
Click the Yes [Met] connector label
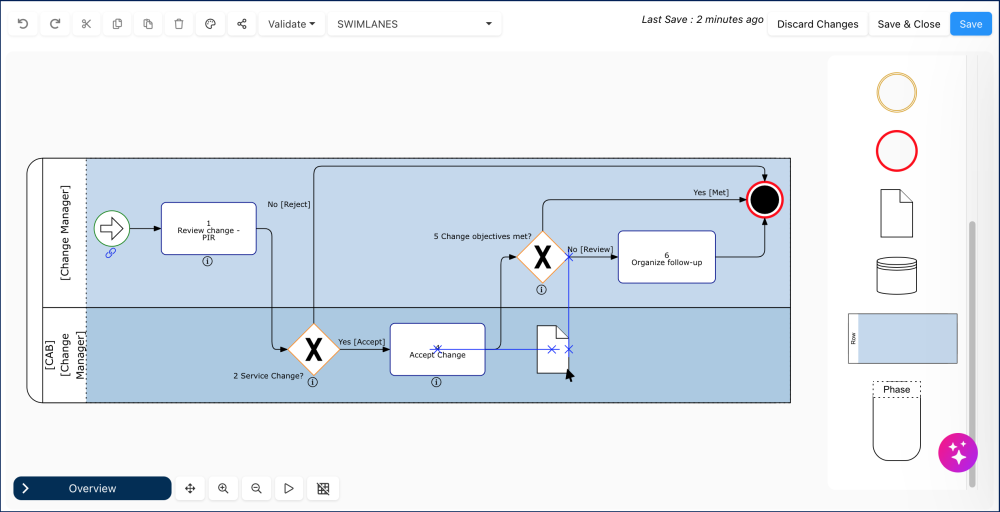711,192
